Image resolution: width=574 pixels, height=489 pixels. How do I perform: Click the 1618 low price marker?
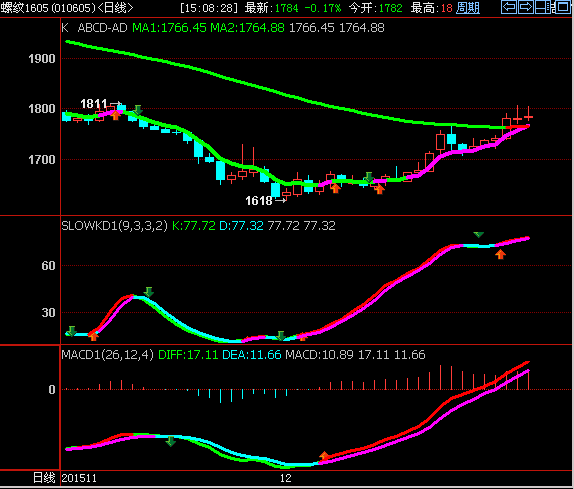point(259,201)
